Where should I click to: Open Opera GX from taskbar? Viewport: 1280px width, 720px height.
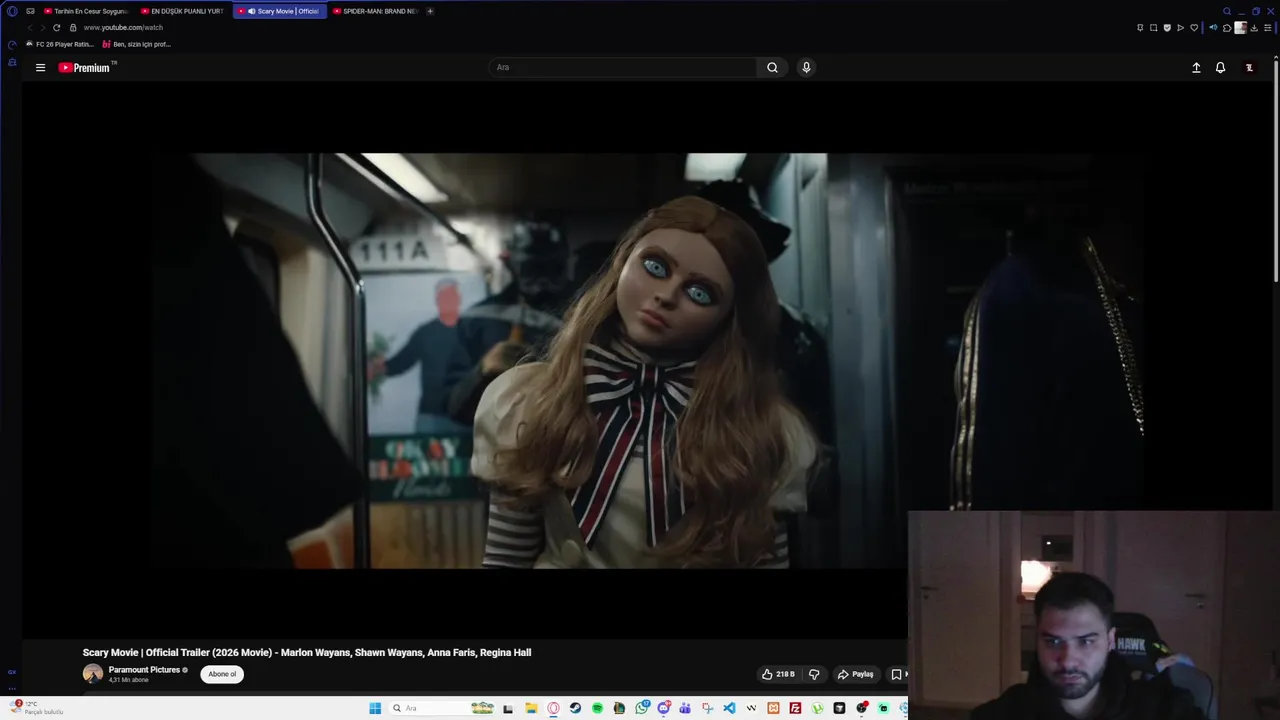553,708
